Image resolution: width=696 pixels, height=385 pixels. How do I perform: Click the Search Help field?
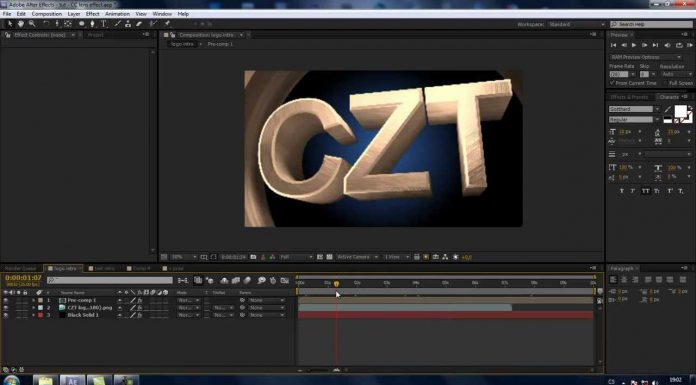point(651,24)
